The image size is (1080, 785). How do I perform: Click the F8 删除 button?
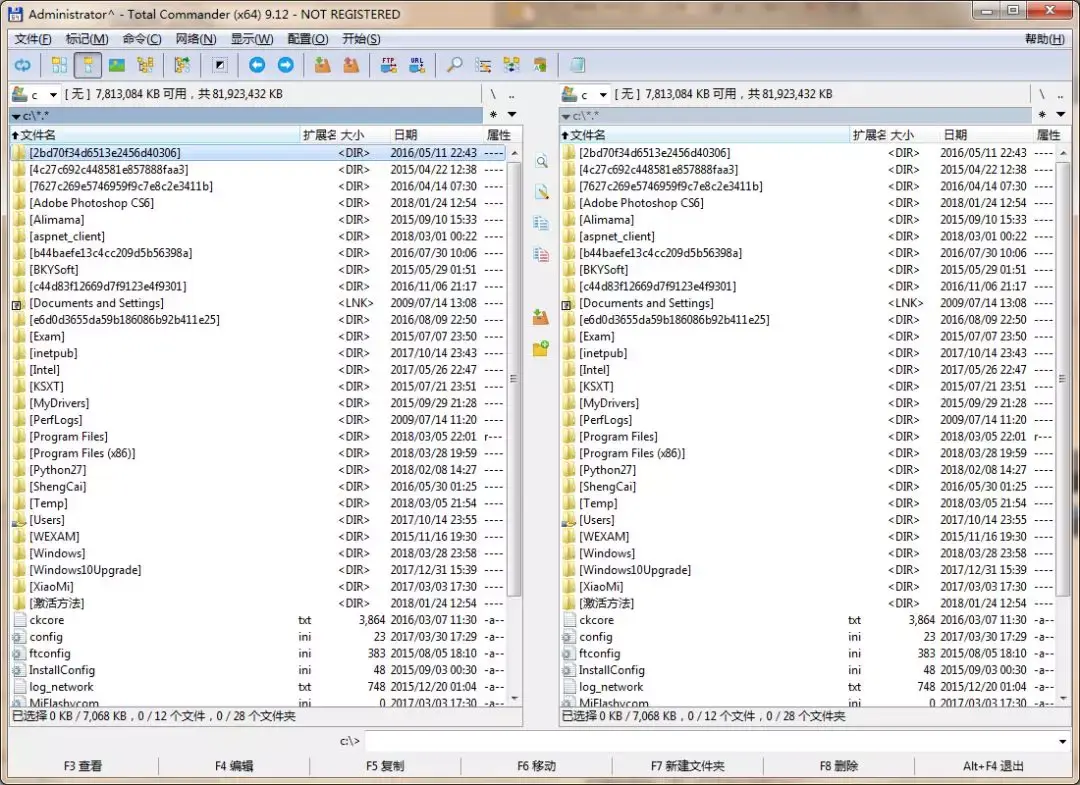[838, 766]
